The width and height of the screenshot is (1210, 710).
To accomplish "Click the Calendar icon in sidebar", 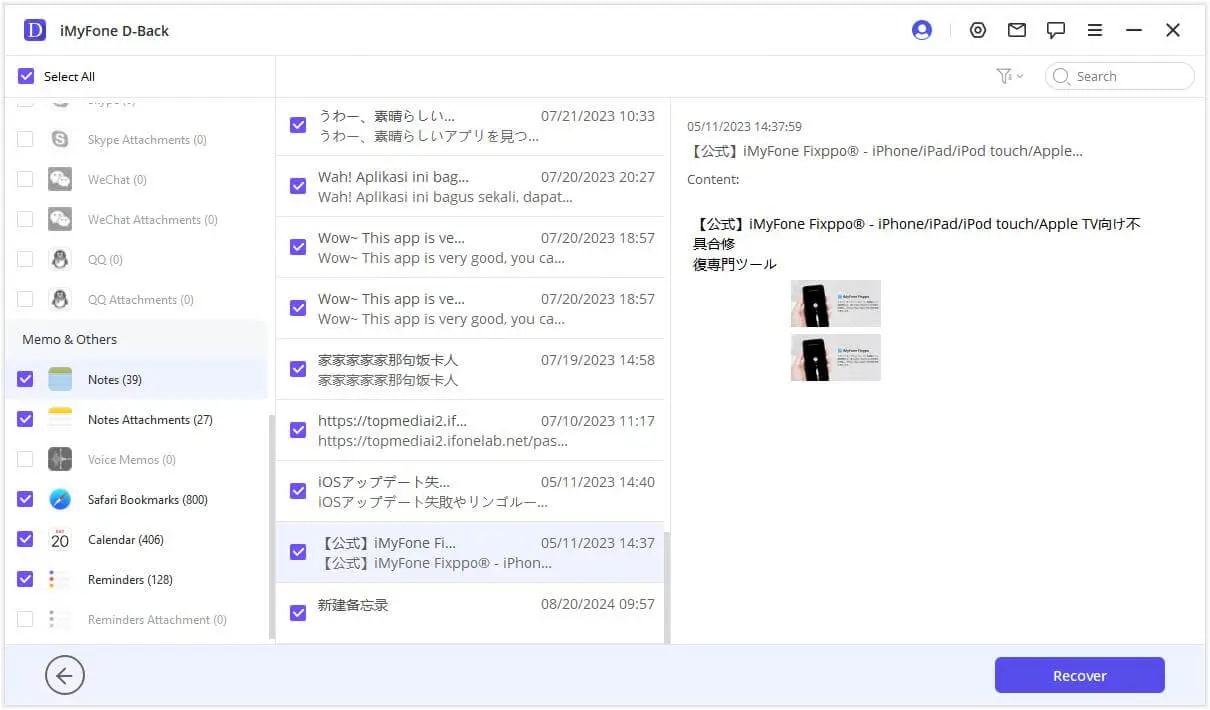I will 60,539.
